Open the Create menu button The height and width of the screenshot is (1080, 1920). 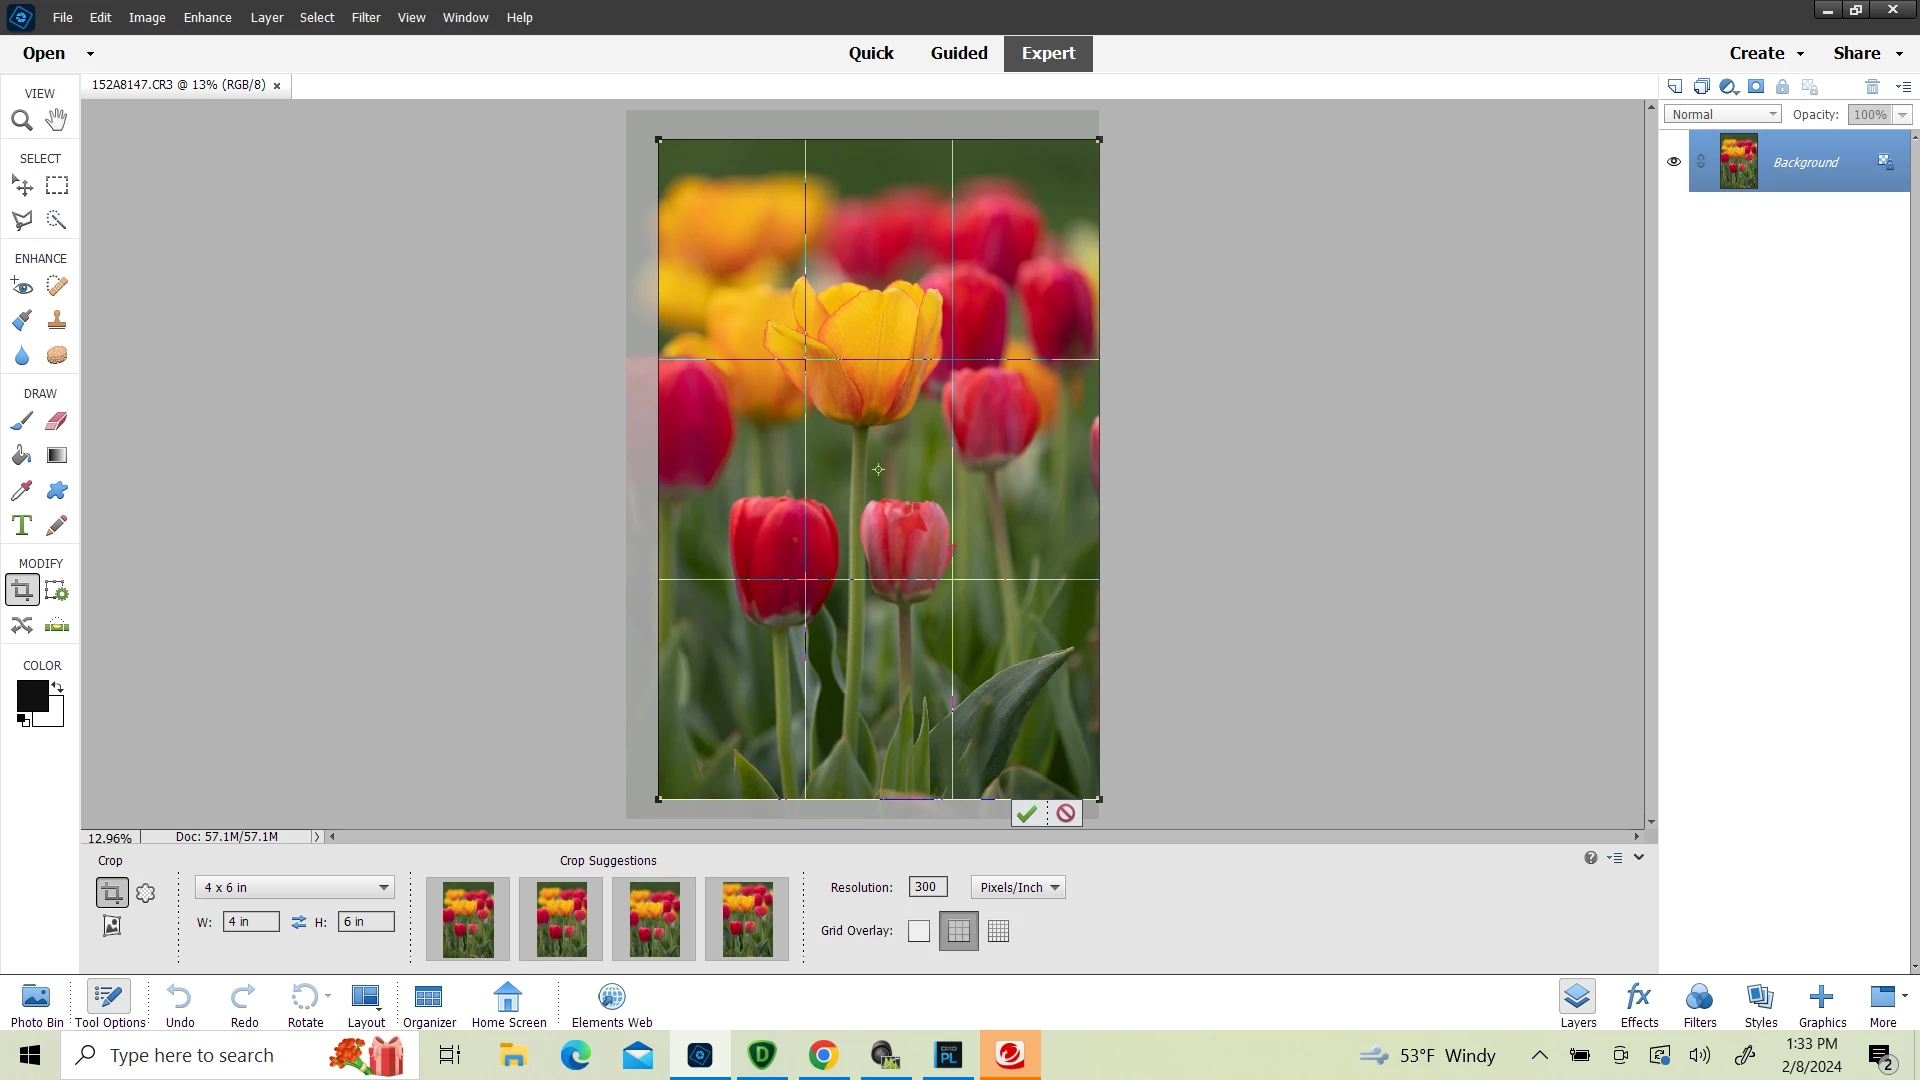[x=1766, y=53]
